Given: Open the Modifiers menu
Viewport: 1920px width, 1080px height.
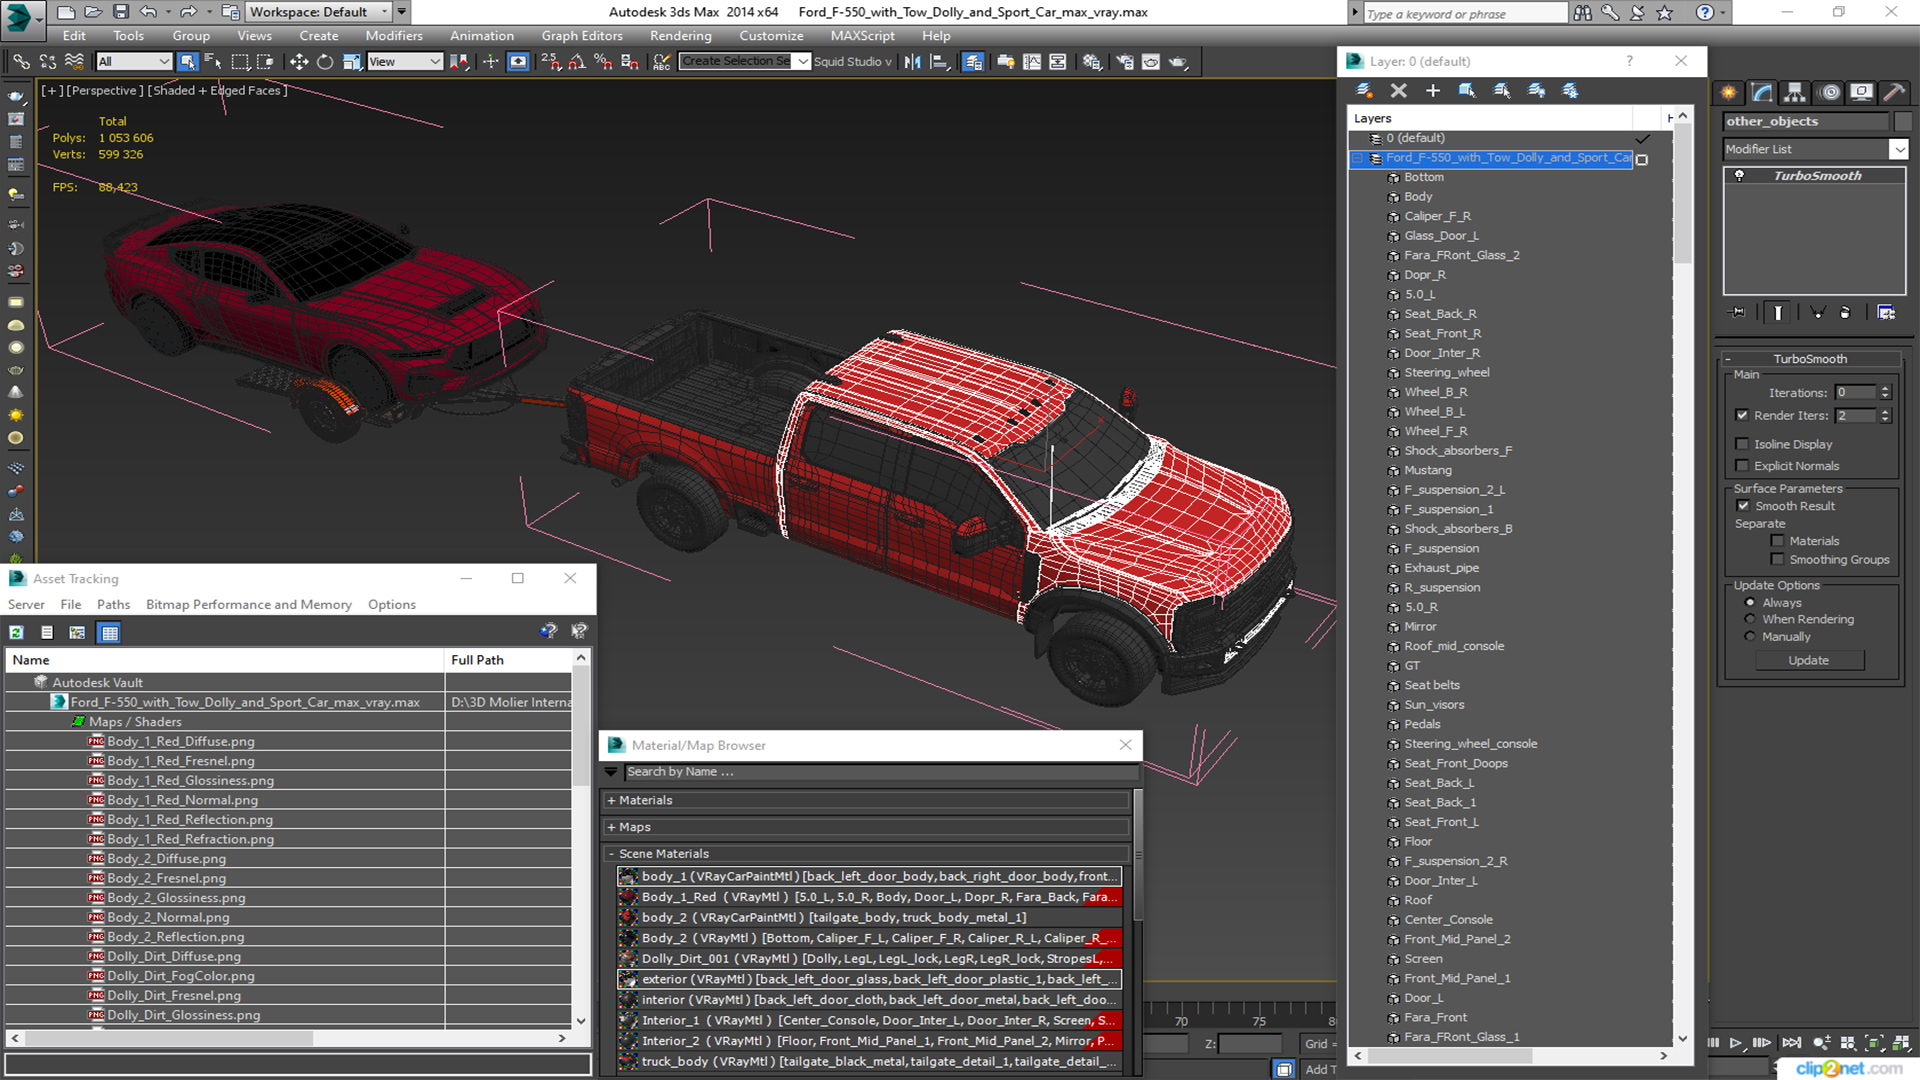Looking at the screenshot, I should tap(393, 36).
